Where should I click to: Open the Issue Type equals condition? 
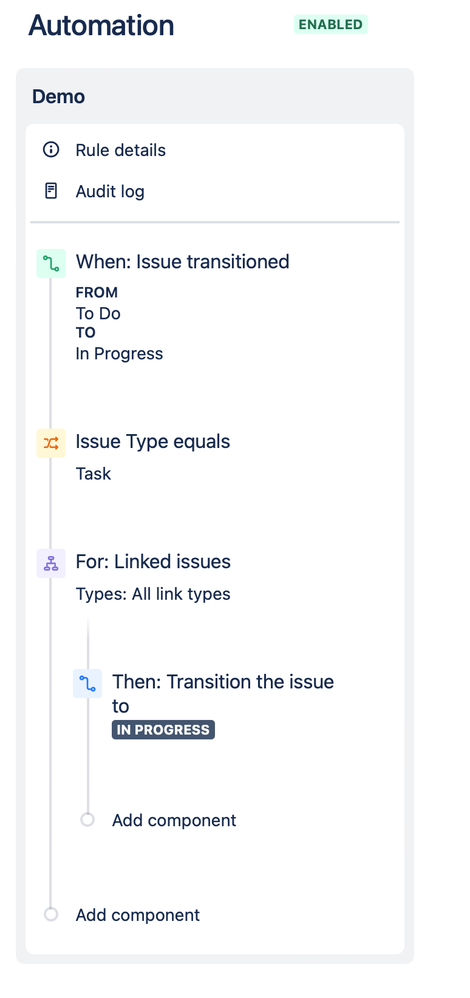click(153, 442)
